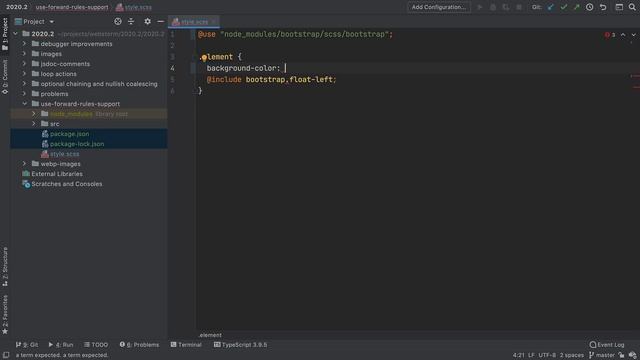Expand the debugger improvements folder
The image size is (640, 360).
(x=24, y=44)
